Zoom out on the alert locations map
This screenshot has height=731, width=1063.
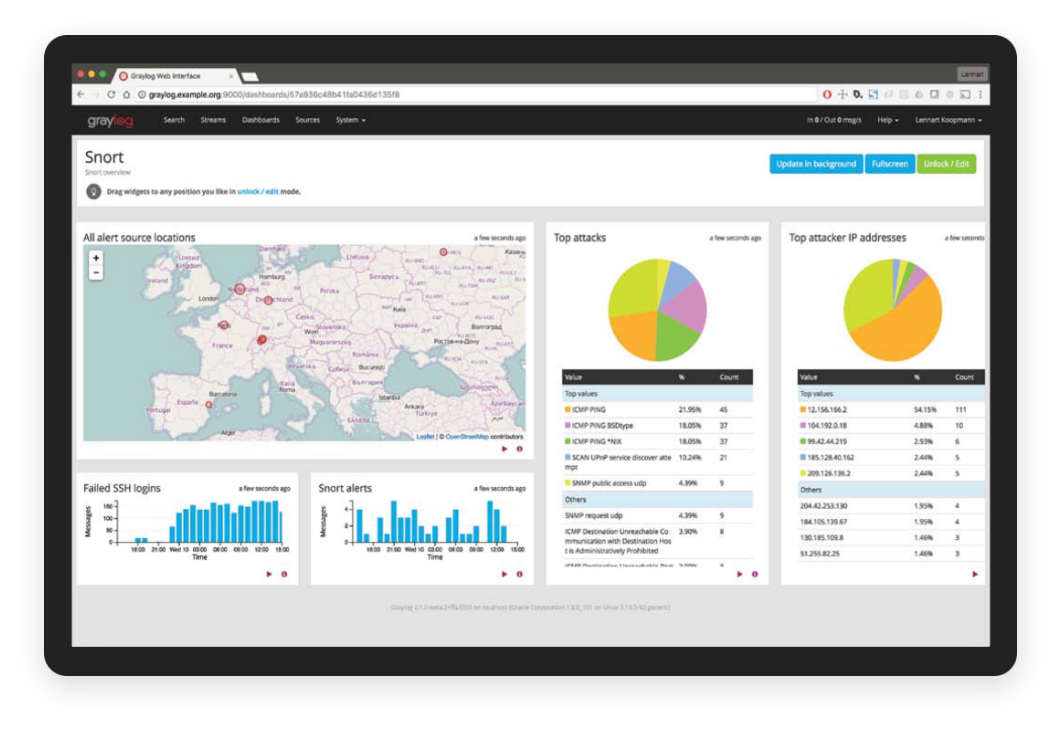(x=96, y=273)
